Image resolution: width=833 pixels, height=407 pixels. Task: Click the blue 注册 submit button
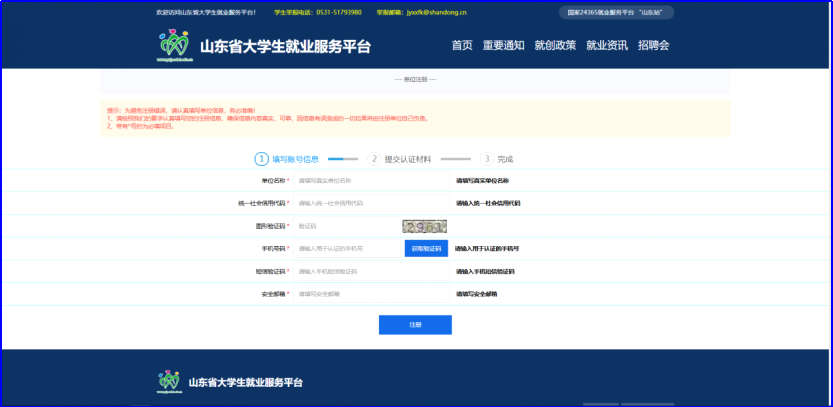tap(415, 325)
